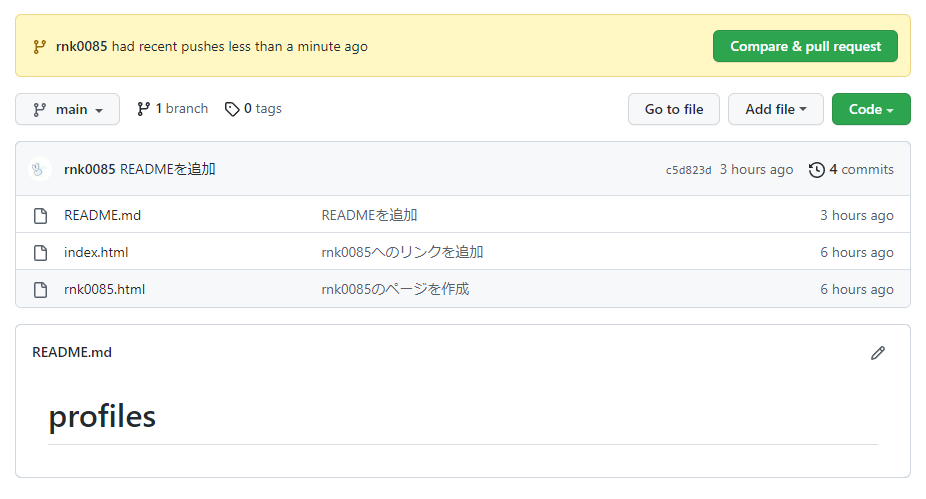Open the 0 tags link
926x499 pixels.
coord(253,109)
